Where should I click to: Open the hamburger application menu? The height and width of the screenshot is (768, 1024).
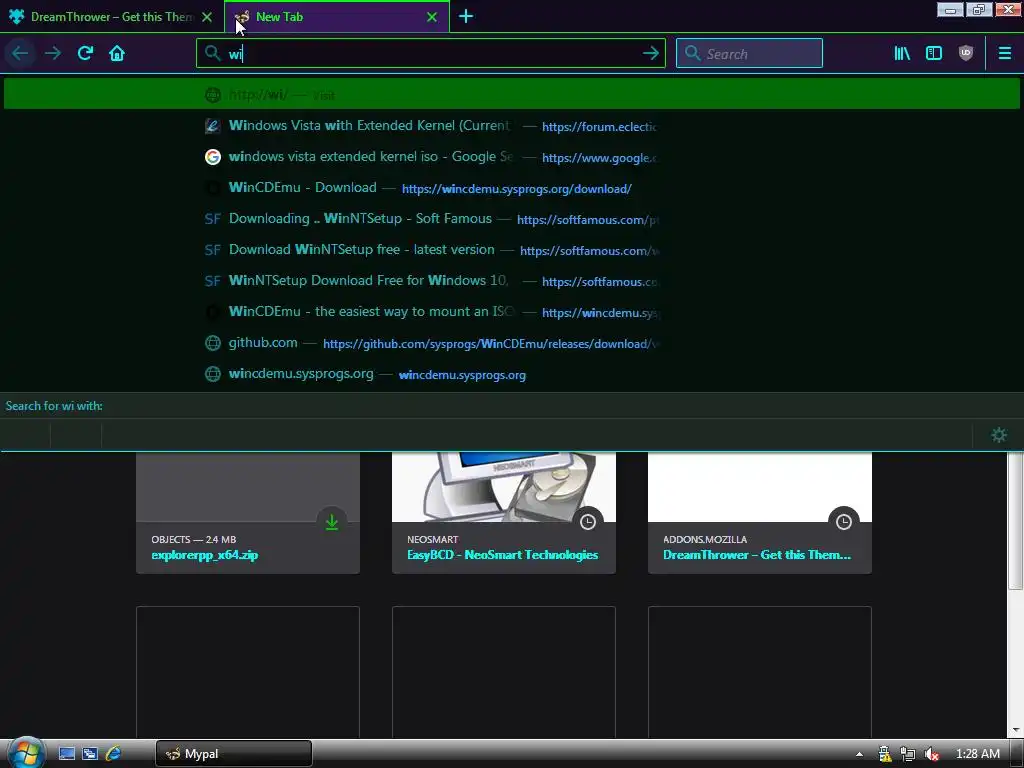1004,54
